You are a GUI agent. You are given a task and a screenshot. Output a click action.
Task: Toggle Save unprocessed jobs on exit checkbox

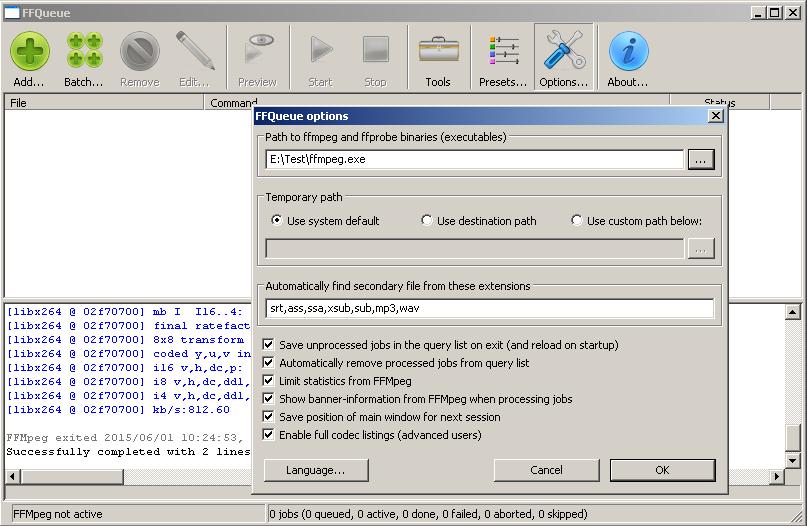(x=268, y=344)
